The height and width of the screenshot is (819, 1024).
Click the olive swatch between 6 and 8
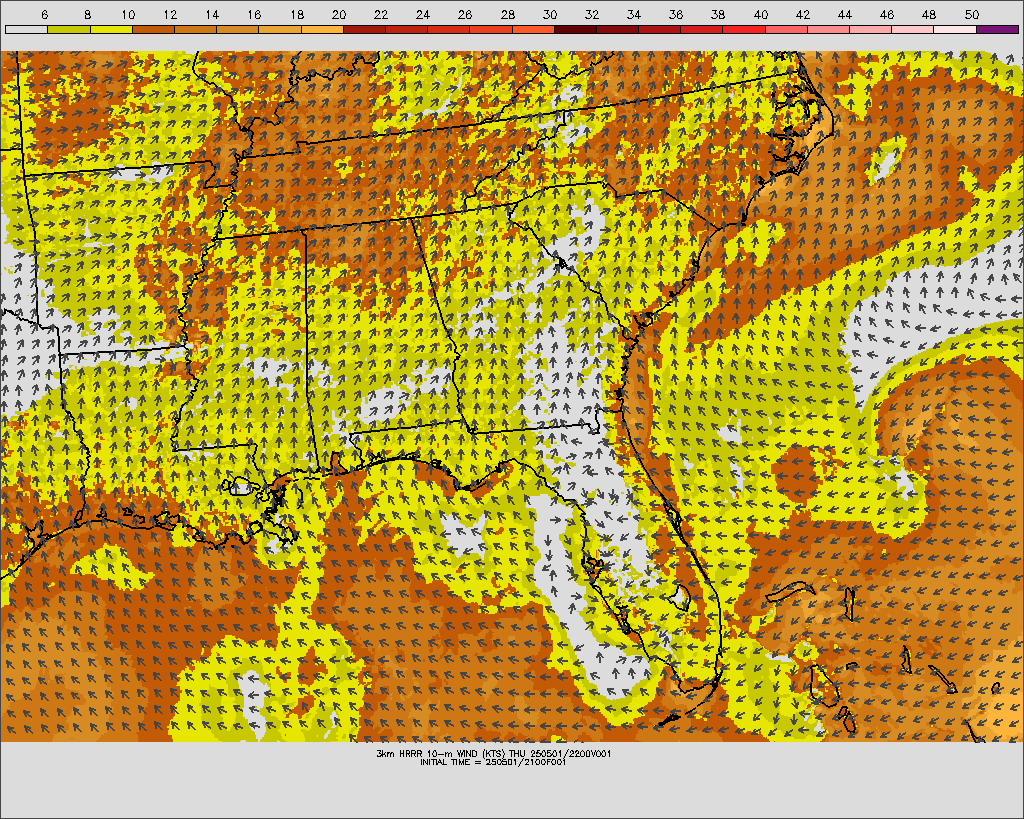(69, 29)
